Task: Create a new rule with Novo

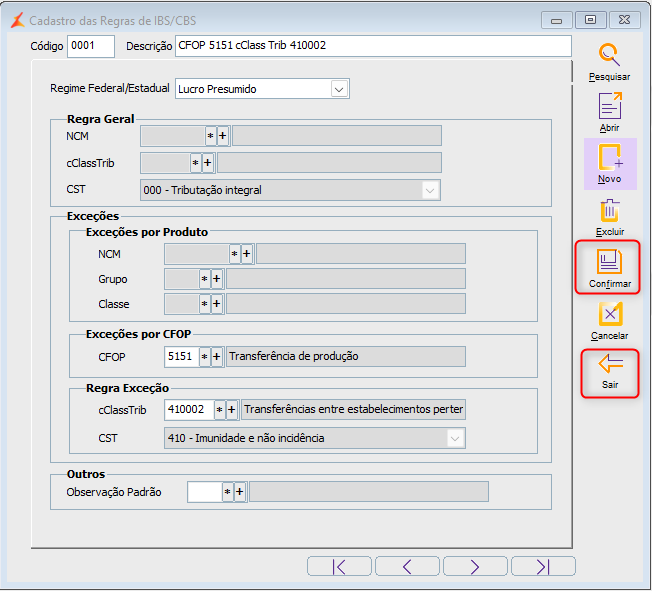Action: tap(610, 164)
